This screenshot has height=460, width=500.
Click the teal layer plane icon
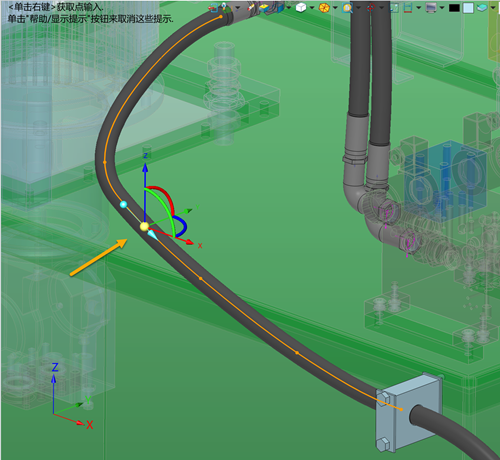click(482, 8)
